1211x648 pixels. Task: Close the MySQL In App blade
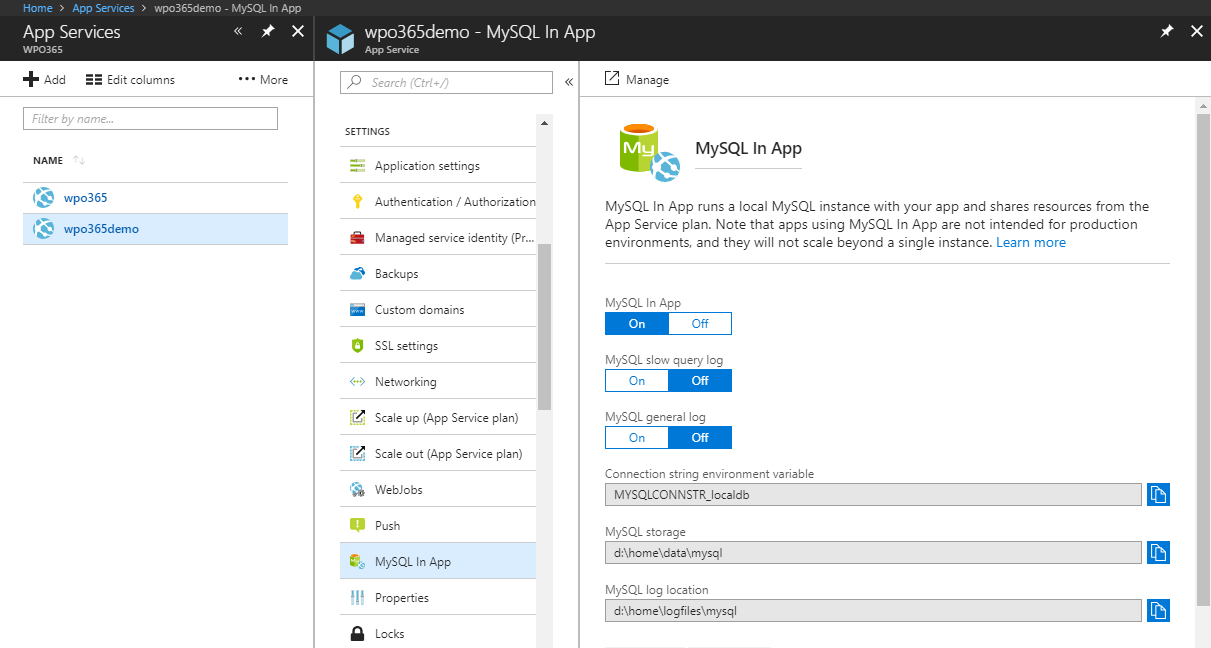pyautogui.click(x=1197, y=31)
